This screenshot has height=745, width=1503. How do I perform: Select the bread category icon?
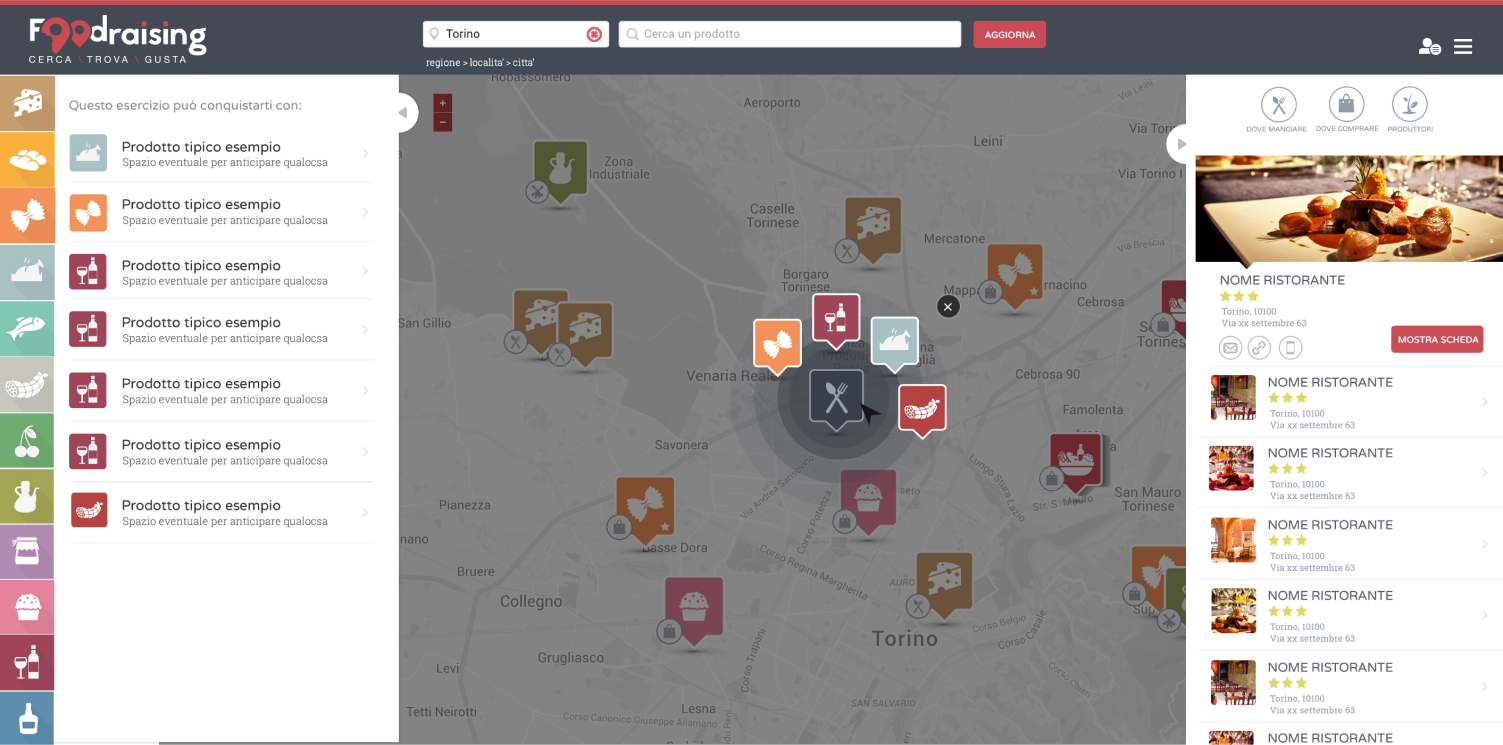point(27,160)
